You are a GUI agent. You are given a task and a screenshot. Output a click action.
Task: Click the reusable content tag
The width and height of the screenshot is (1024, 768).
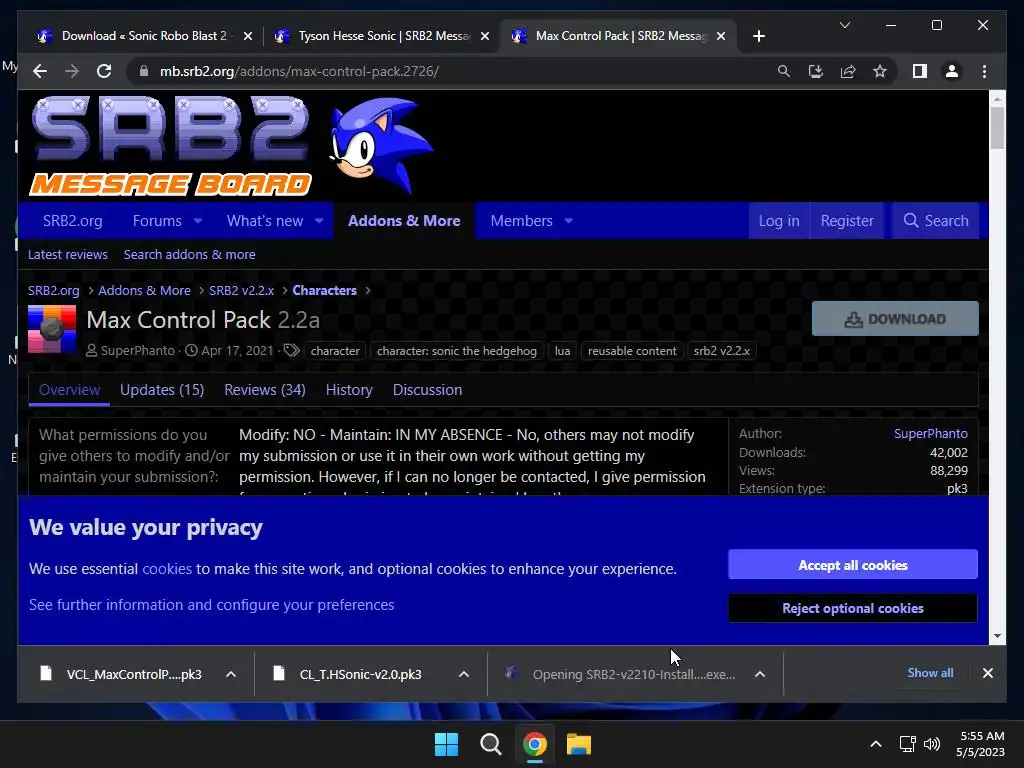pos(632,351)
